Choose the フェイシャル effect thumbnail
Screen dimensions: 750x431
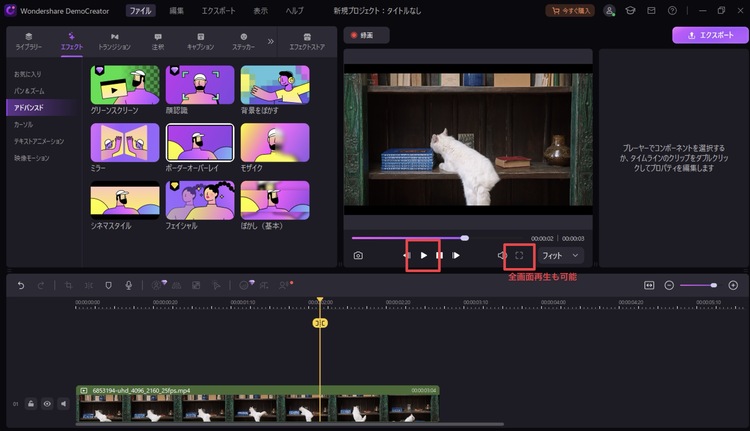coord(200,200)
